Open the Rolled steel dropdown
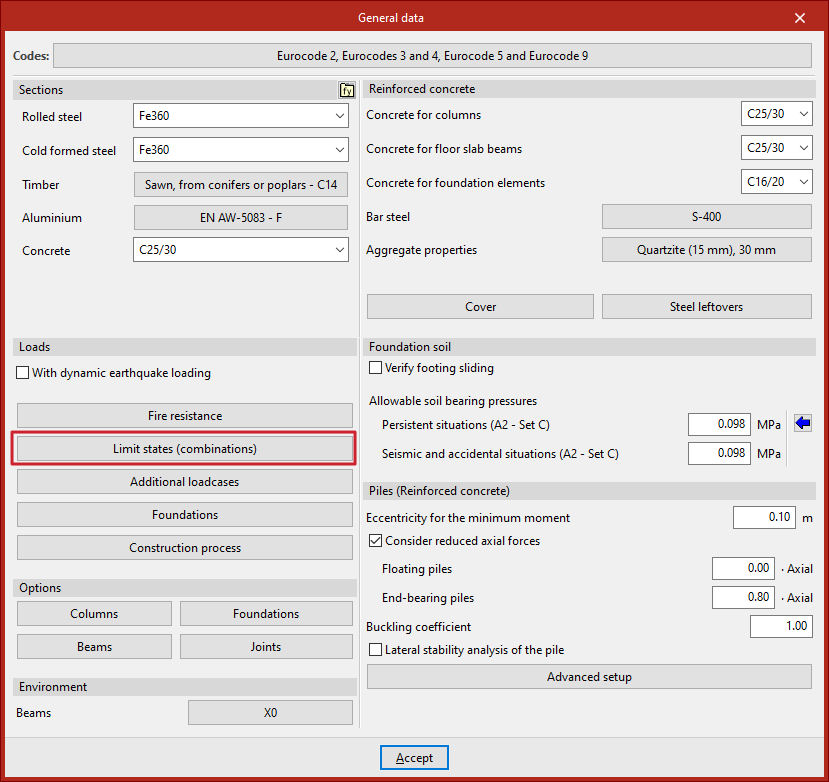 240,117
